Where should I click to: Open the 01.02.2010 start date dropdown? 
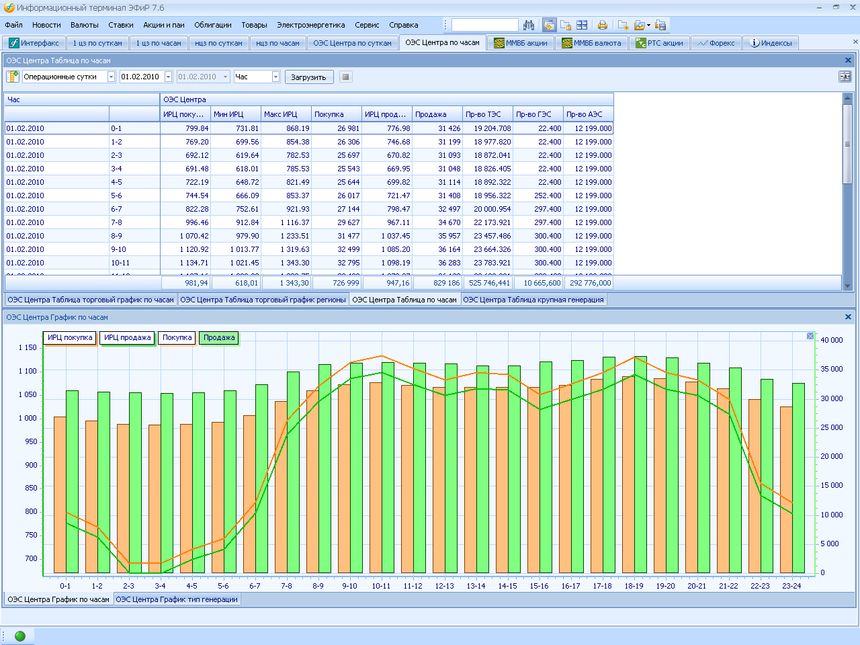pyautogui.click(x=168, y=76)
